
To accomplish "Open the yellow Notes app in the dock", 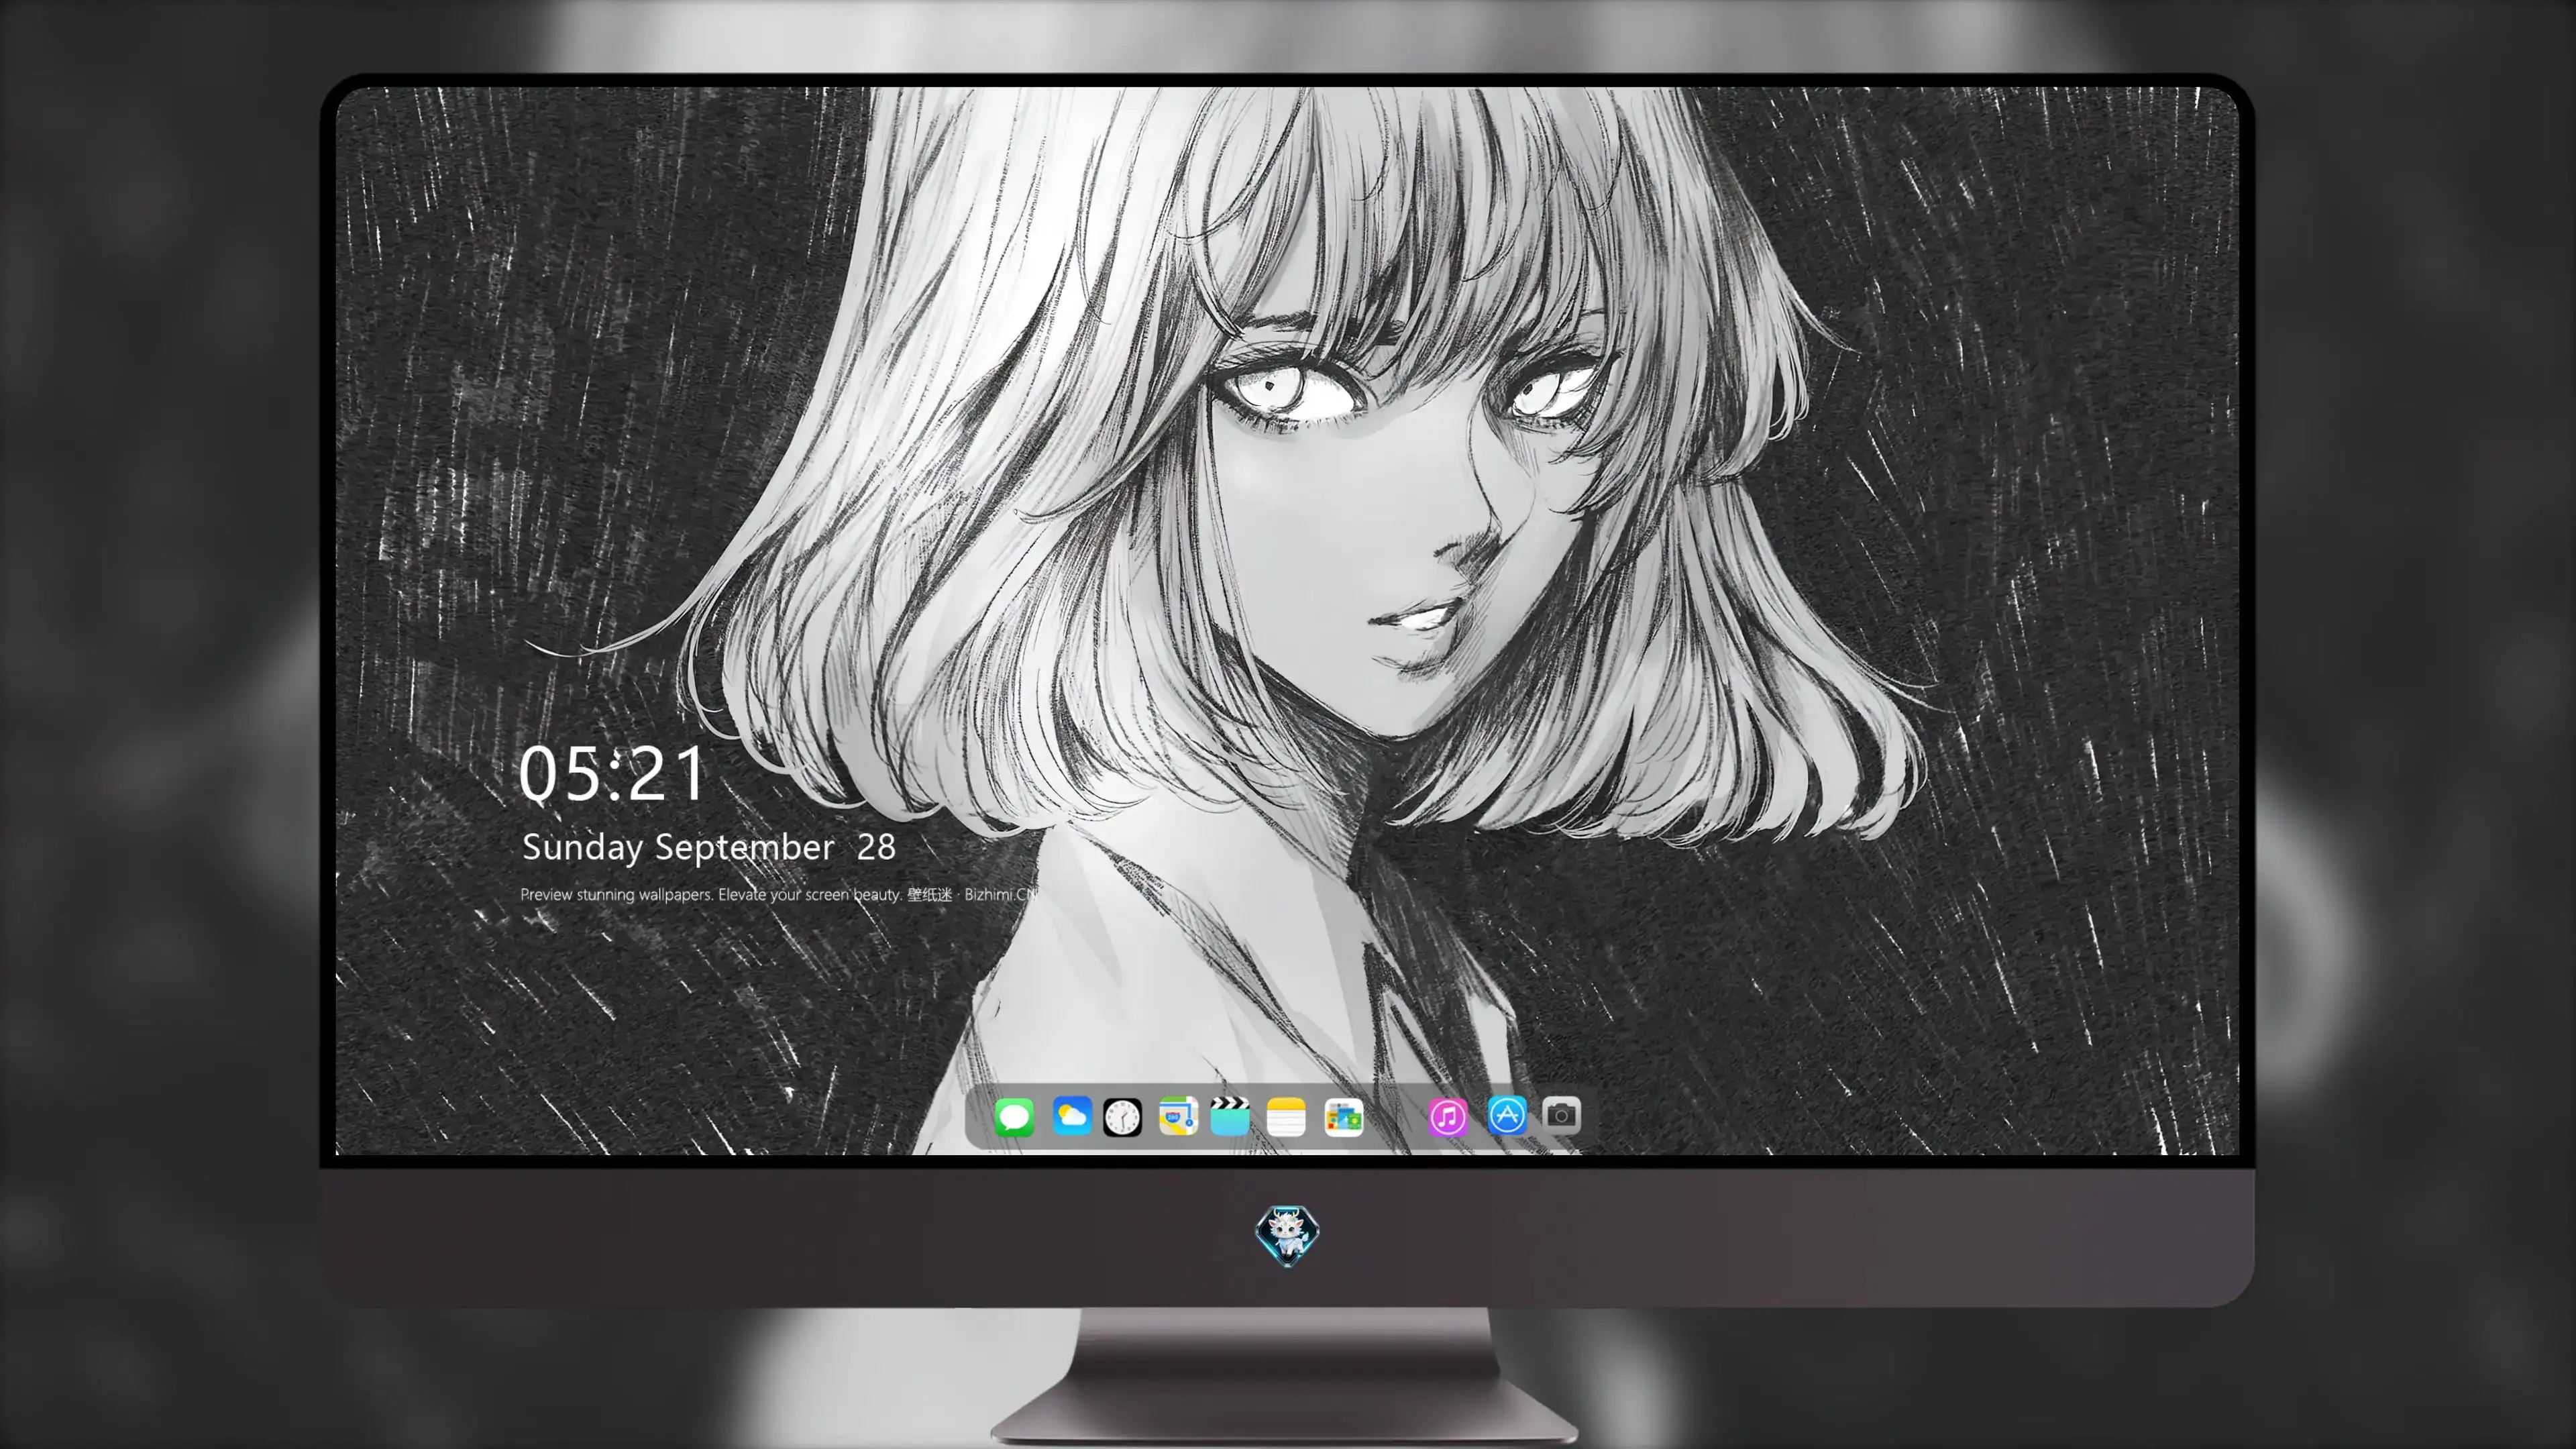I will (1286, 1116).
